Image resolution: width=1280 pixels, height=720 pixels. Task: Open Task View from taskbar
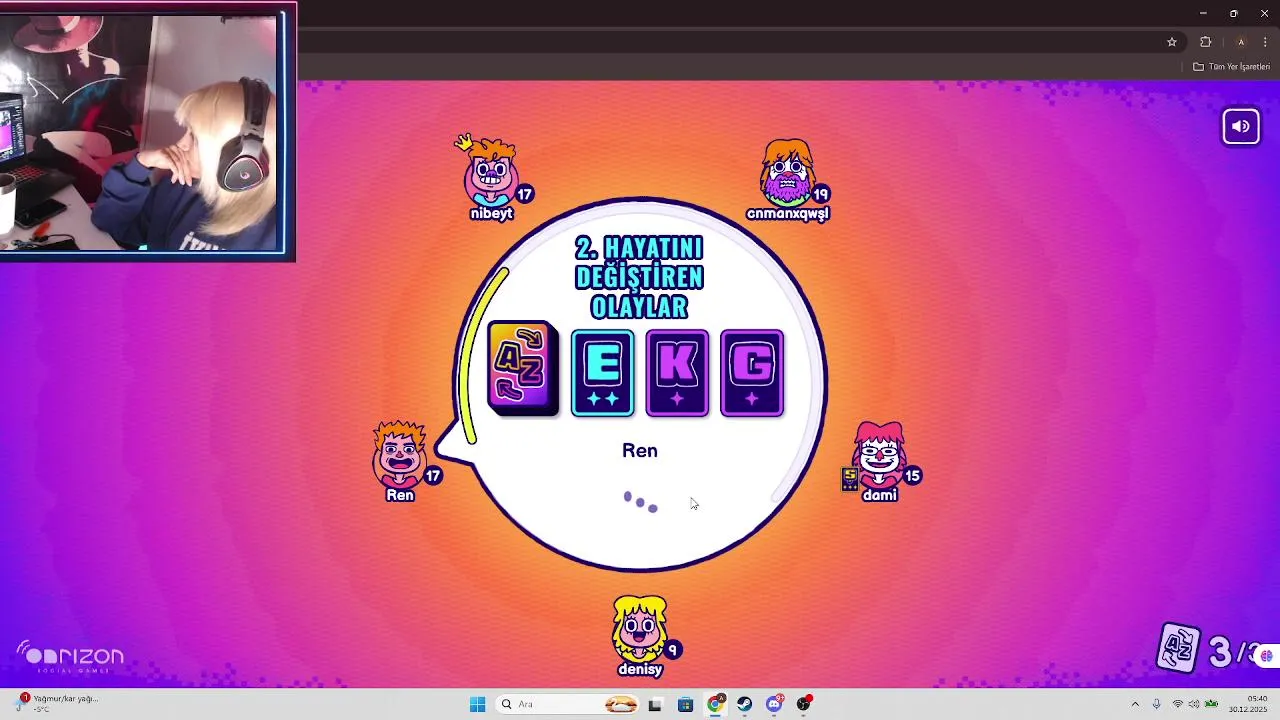point(655,704)
